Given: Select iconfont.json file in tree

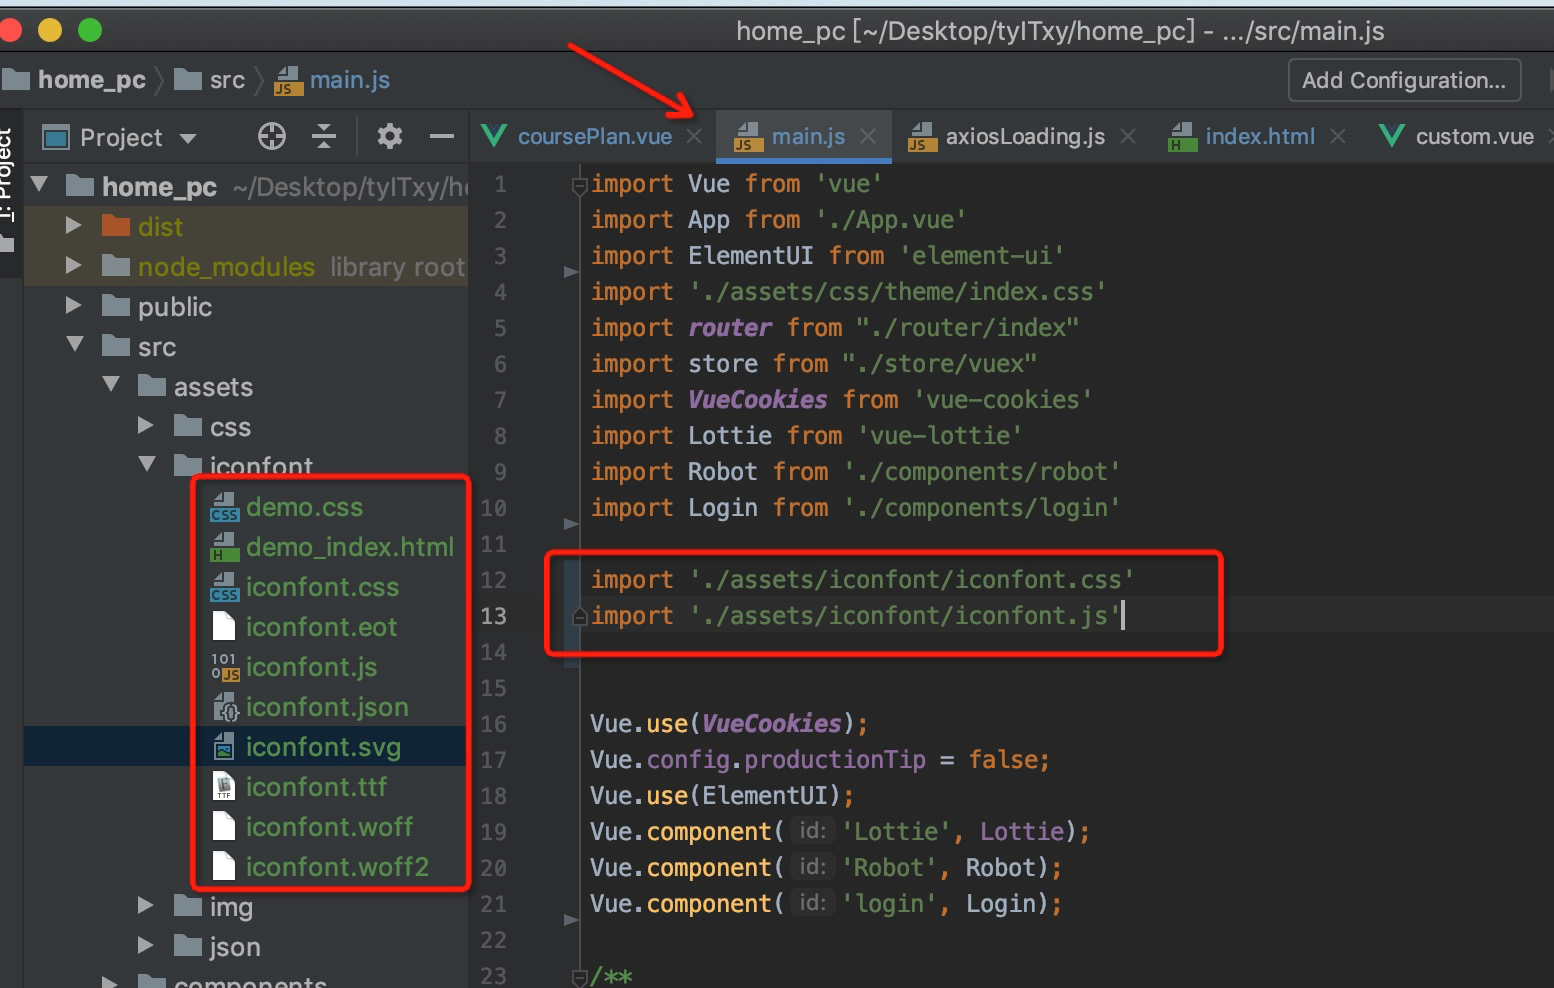Looking at the screenshot, I should [327, 707].
